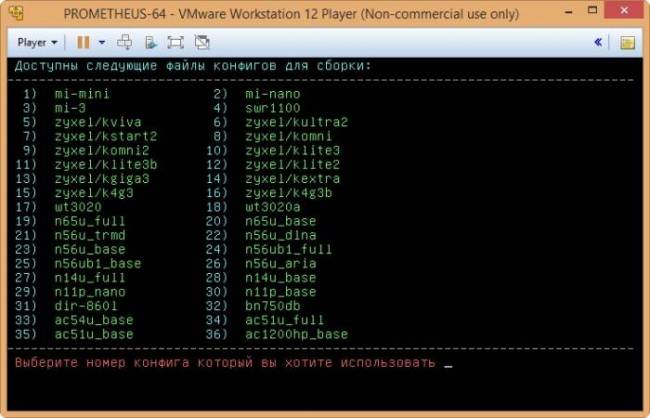Click Send Ctrl+Alt+Del icon
Image resolution: width=650 pixels, height=418 pixels.
coord(124,42)
